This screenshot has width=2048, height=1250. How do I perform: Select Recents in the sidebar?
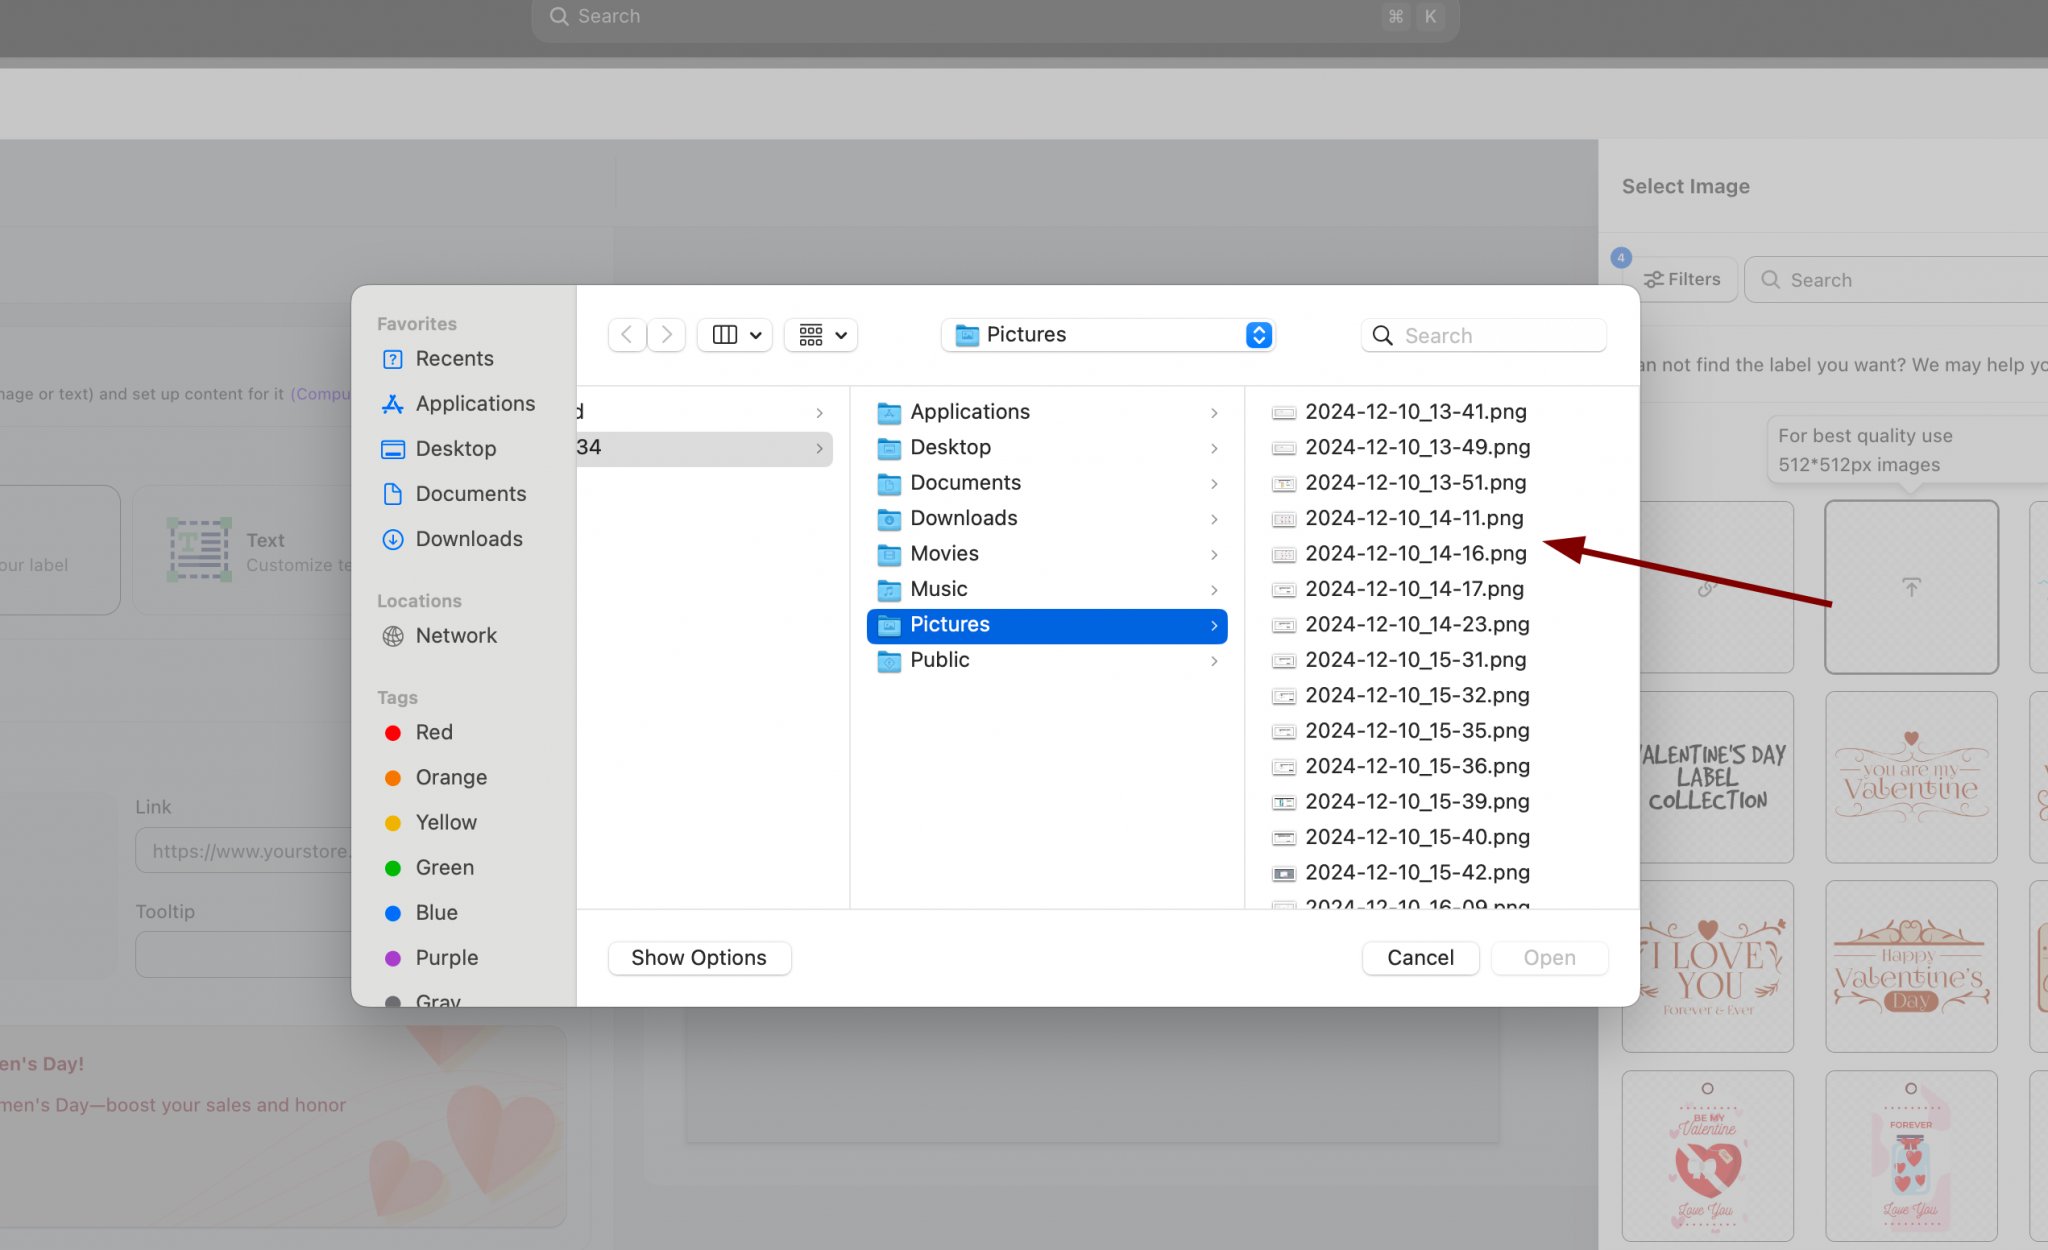(454, 359)
